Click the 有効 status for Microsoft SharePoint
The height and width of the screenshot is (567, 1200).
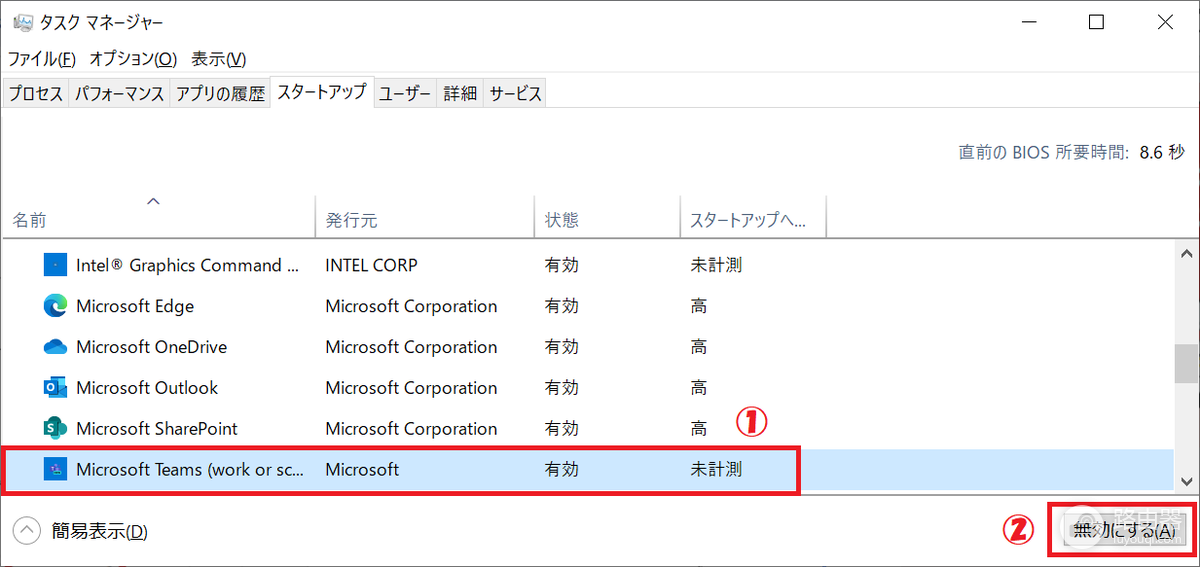point(562,429)
